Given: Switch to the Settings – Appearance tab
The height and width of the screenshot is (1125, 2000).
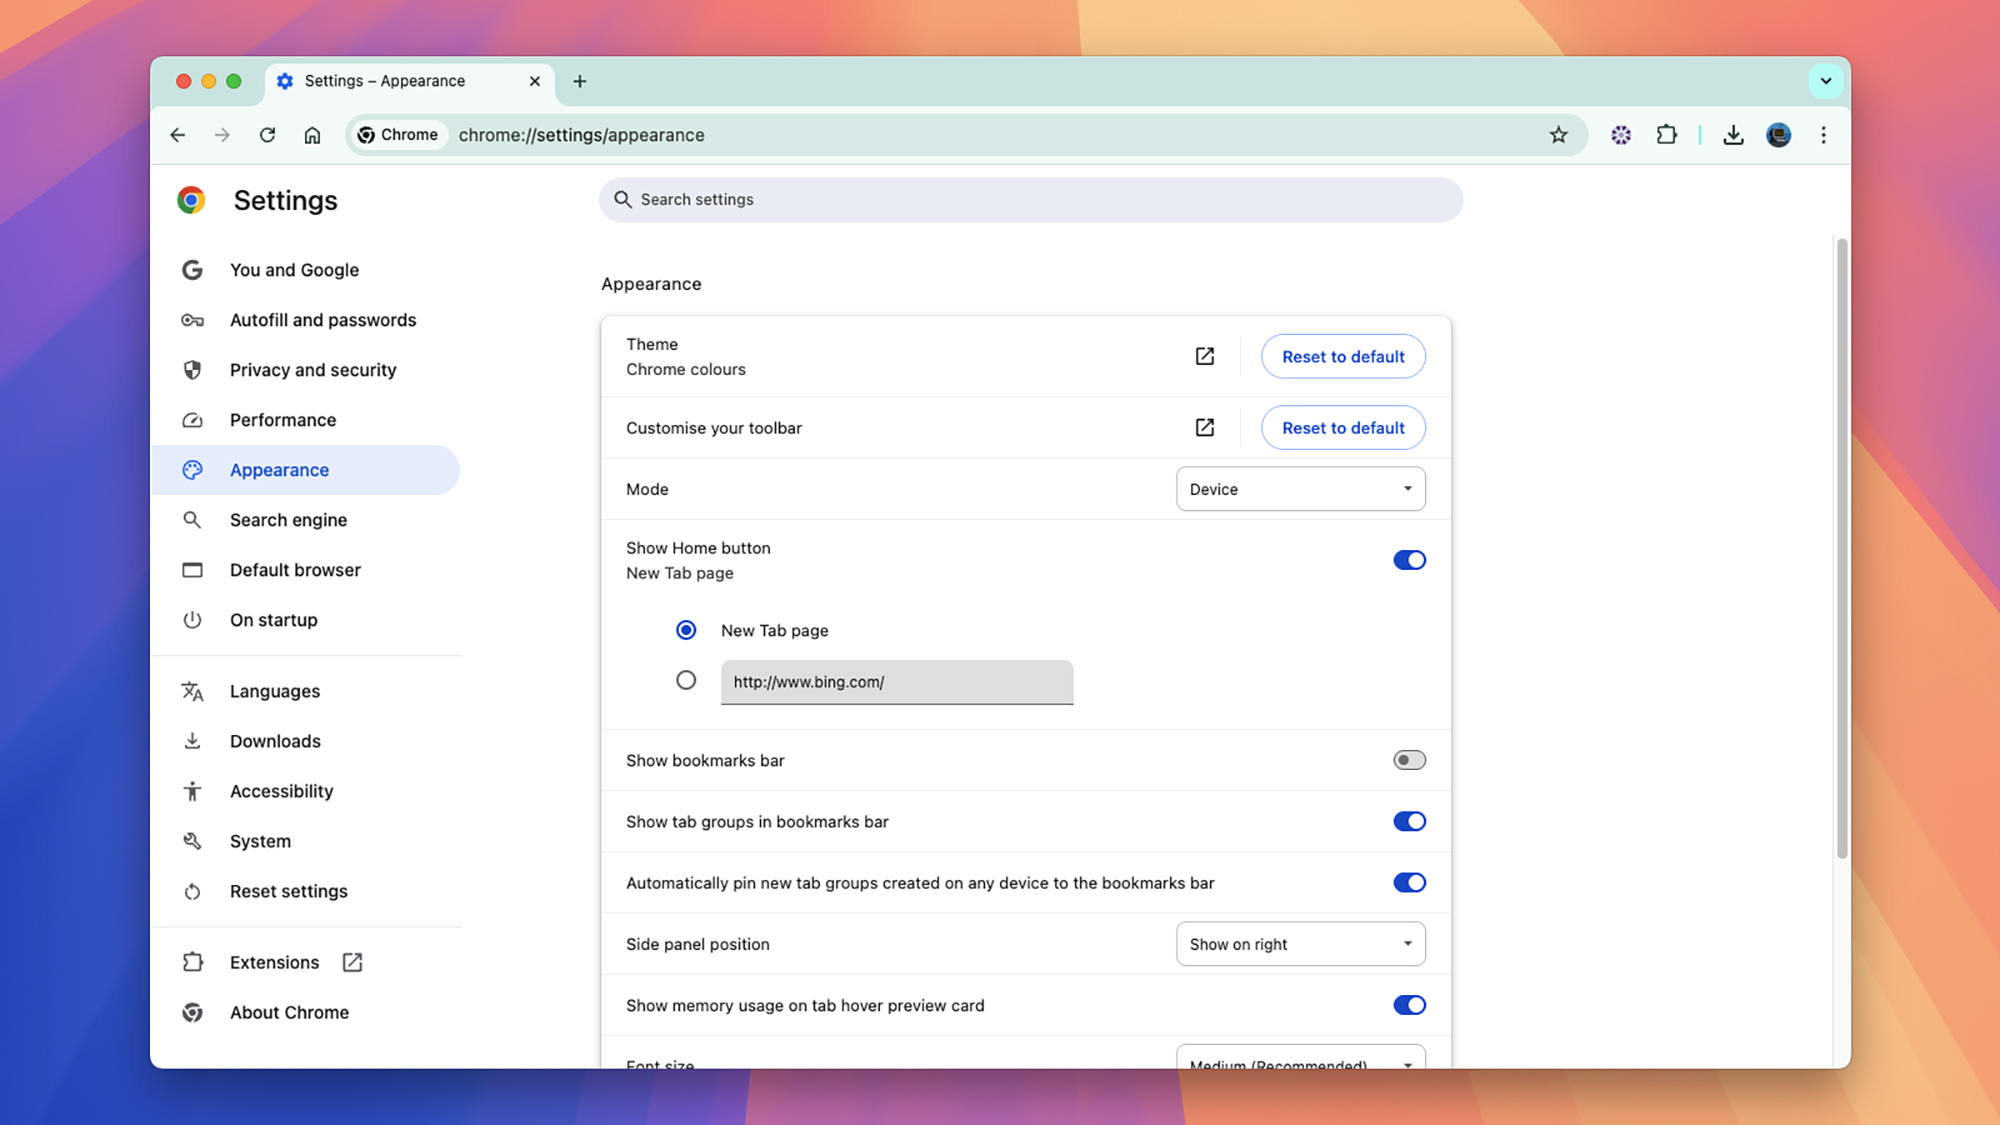Looking at the screenshot, I should pyautogui.click(x=385, y=81).
